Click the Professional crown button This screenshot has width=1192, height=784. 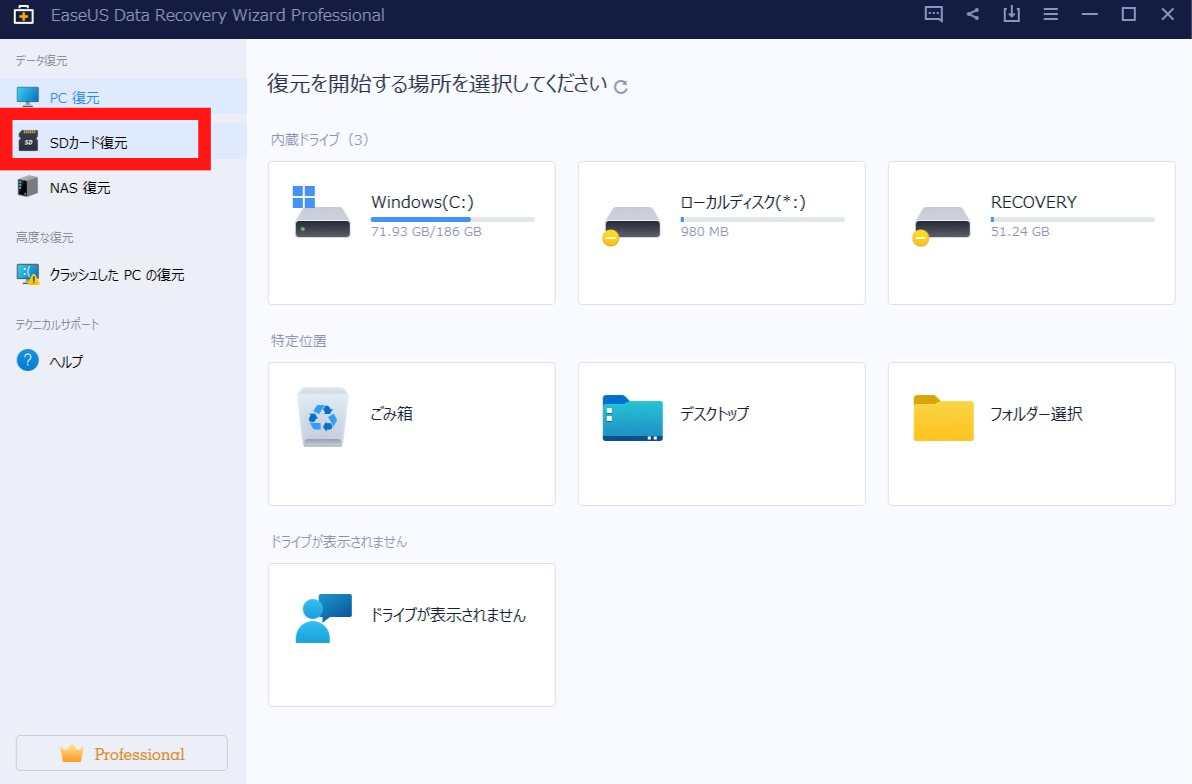pos(122,754)
